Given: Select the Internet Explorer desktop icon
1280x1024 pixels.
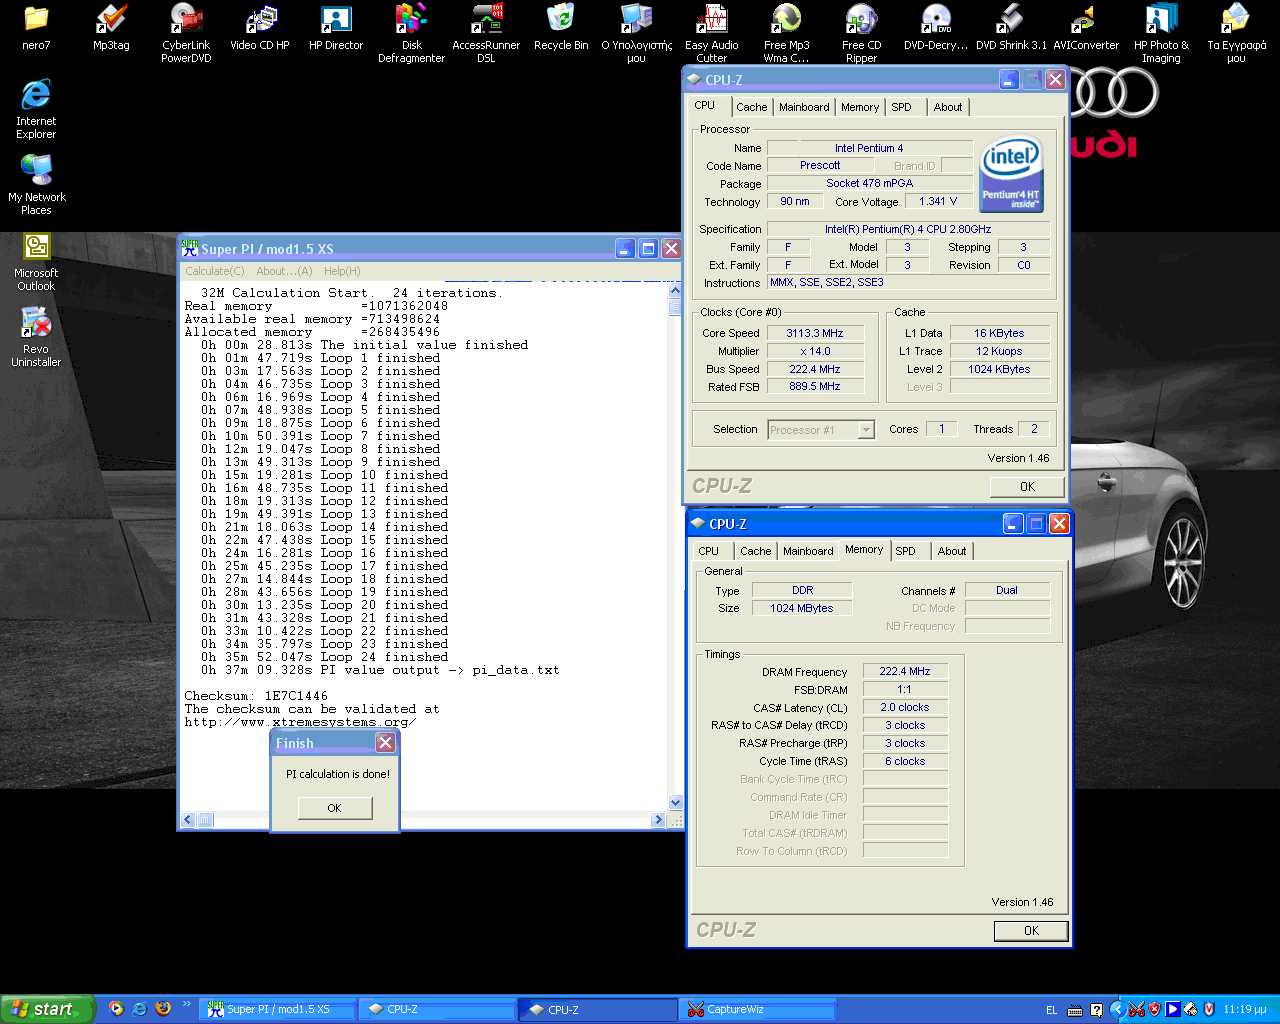Looking at the screenshot, I should pyautogui.click(x=36, y=109).
